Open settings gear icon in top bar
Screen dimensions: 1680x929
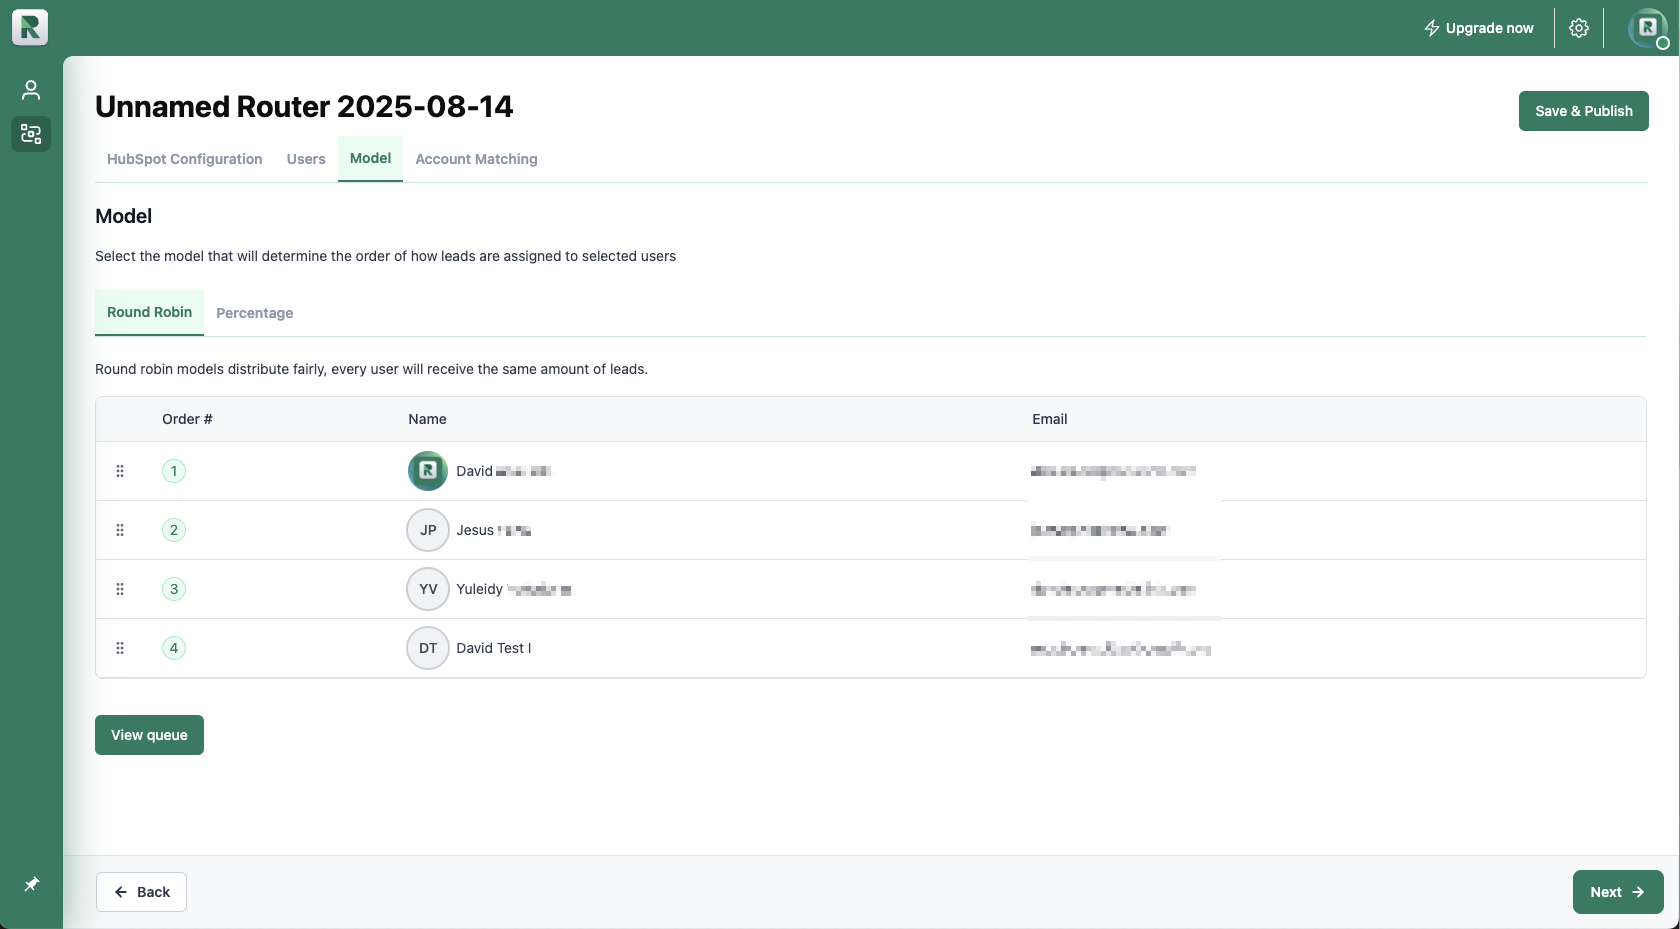[1579, 28]
